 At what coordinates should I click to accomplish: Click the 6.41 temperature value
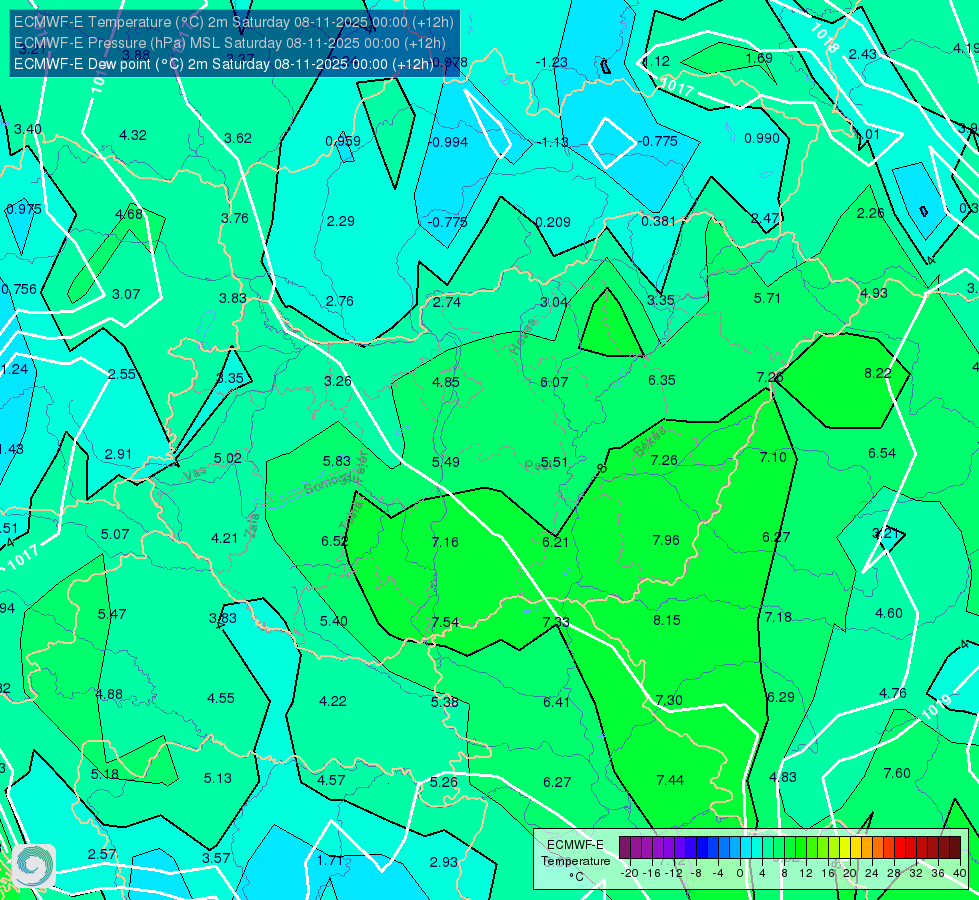point(556,702)
